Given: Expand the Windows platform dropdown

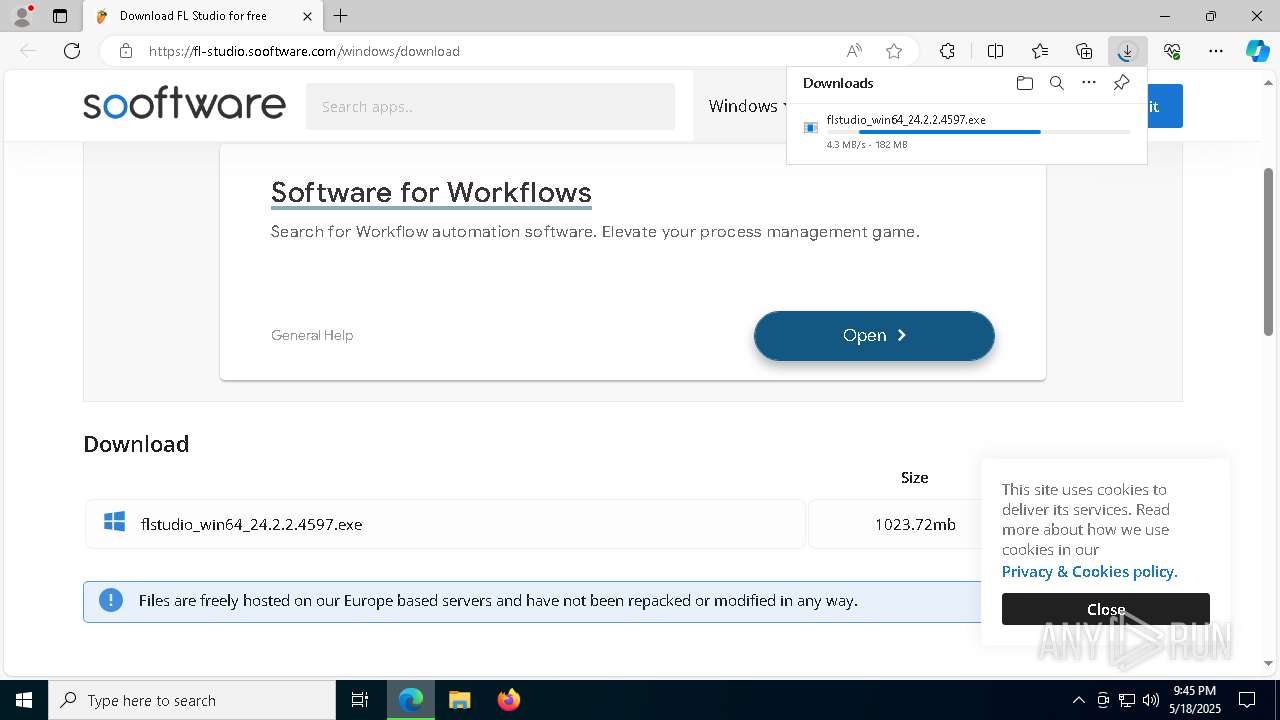Looking at the screenshot, I should 747,106.
